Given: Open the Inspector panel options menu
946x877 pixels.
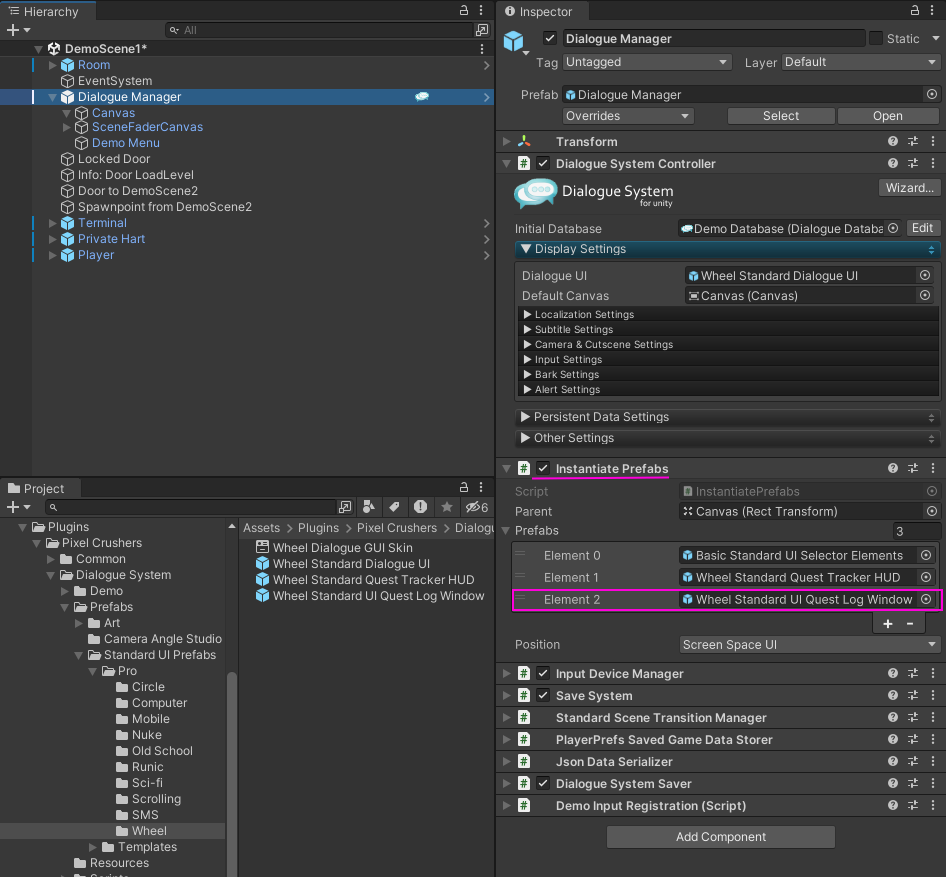Looking at the screenshot, I should coord(932,10).
